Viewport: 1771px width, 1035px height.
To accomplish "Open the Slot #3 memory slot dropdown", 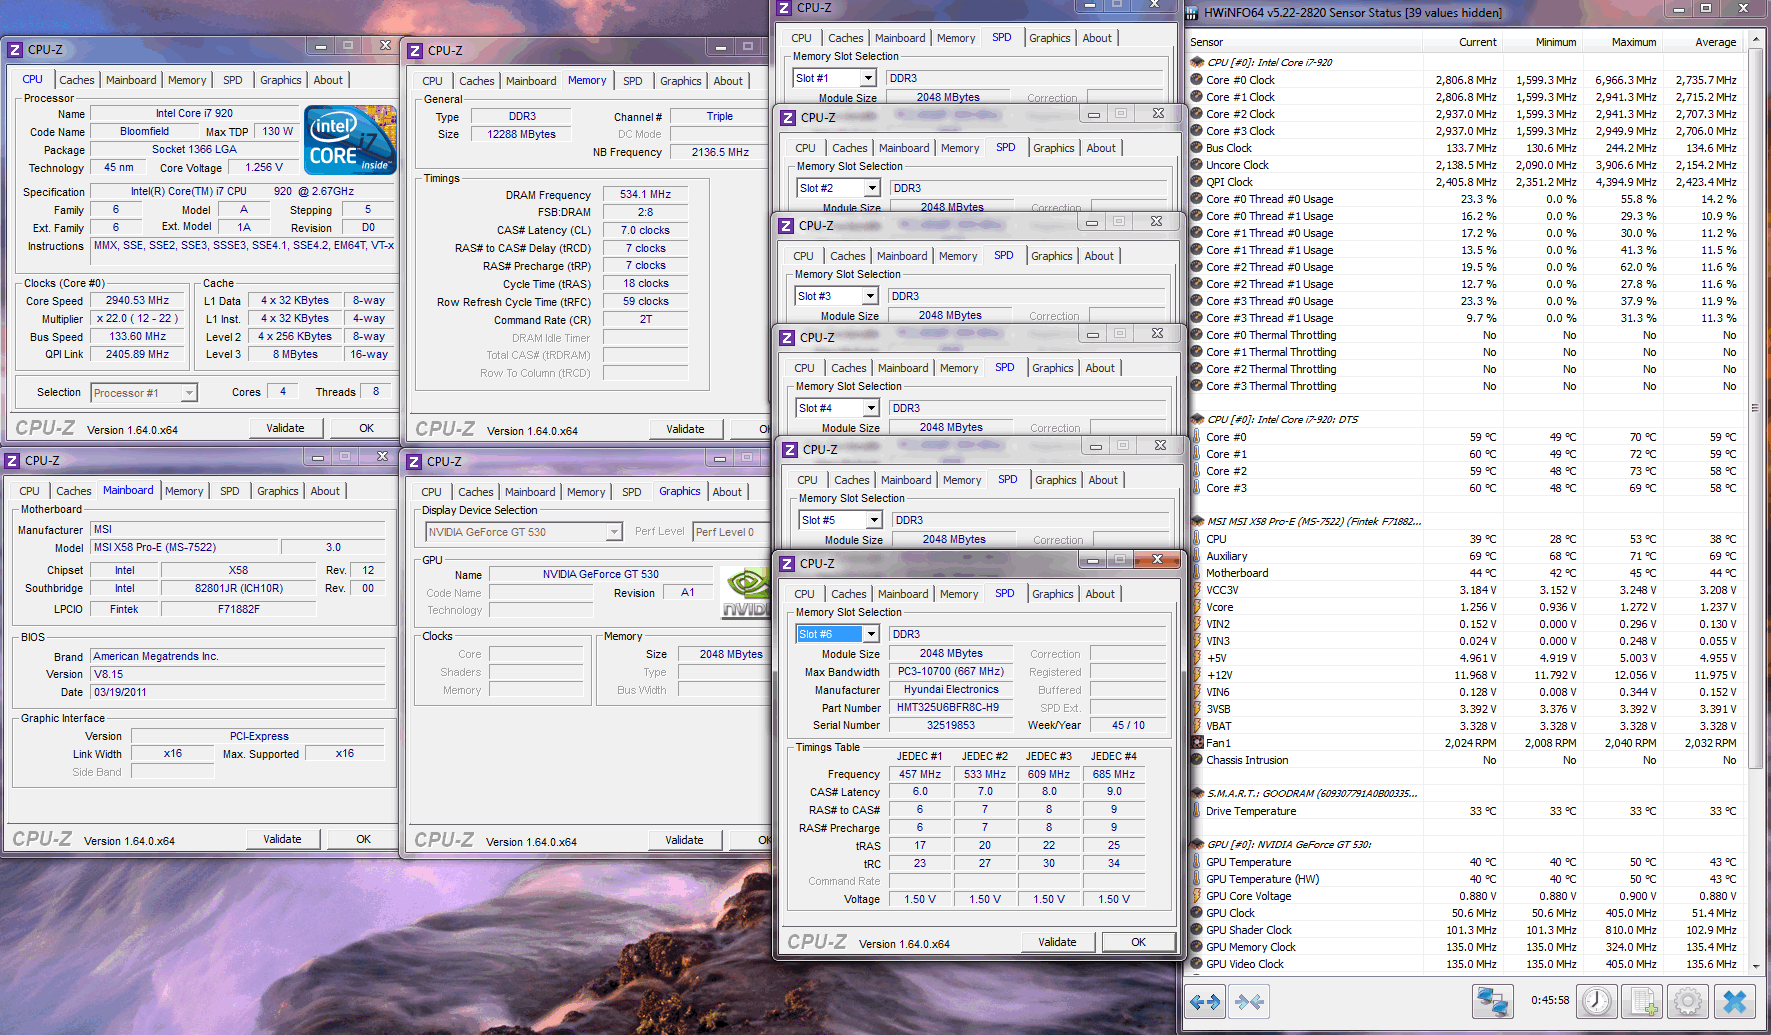I will coord(870,296).
